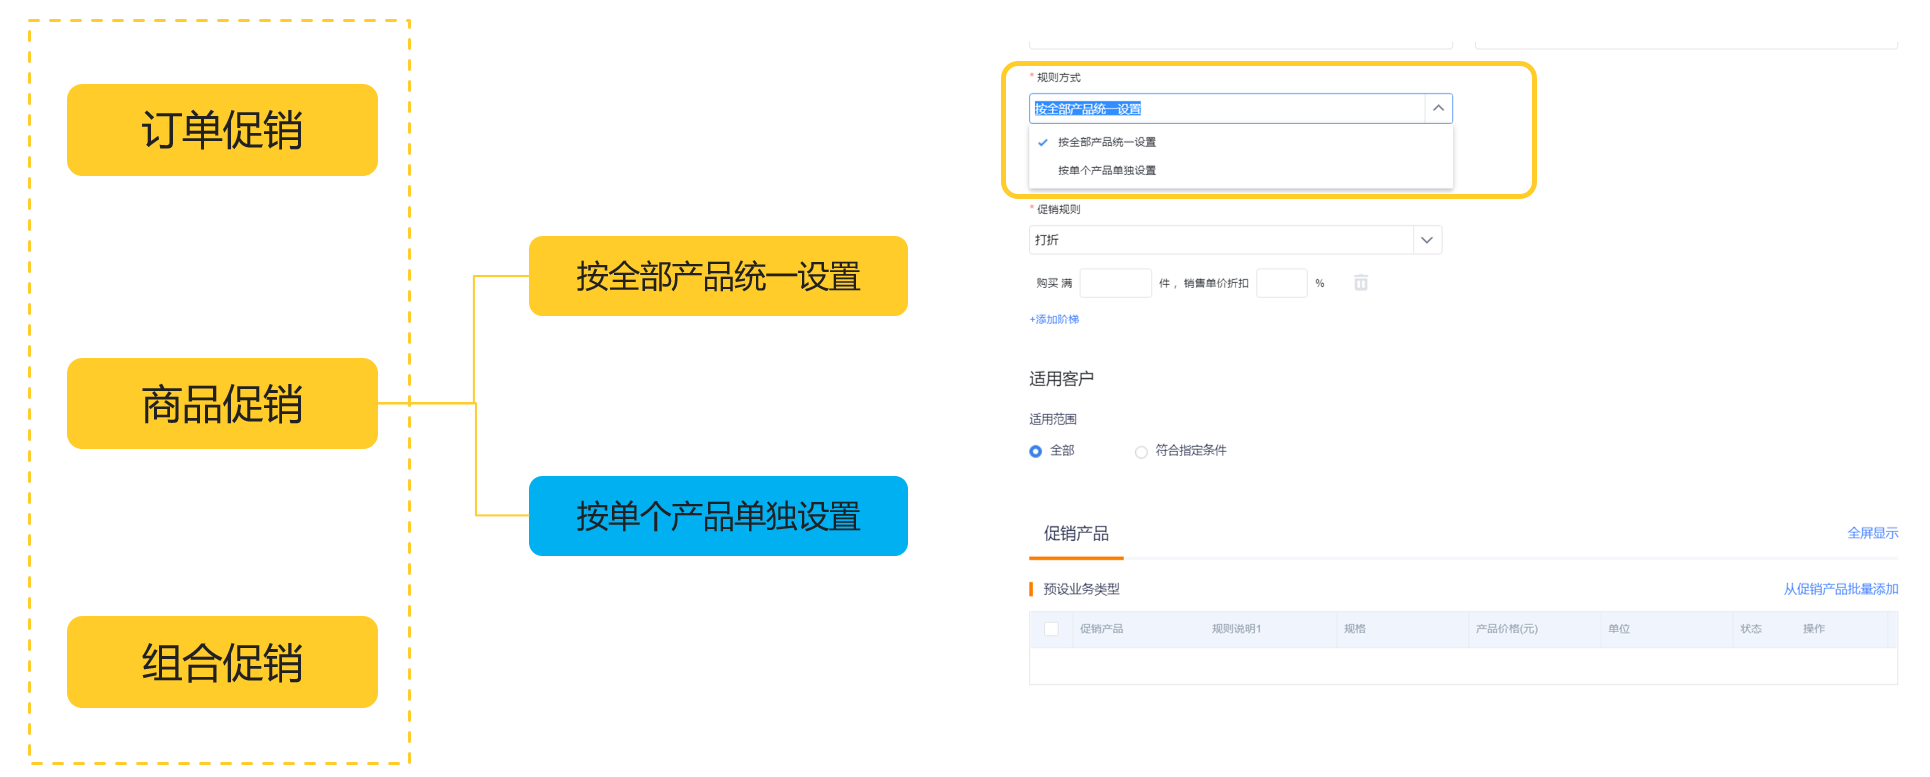This screenshot has height=777, width=1930.
Task: Click the blue 按单个产品单独设置 box
Action: (718, 516)
